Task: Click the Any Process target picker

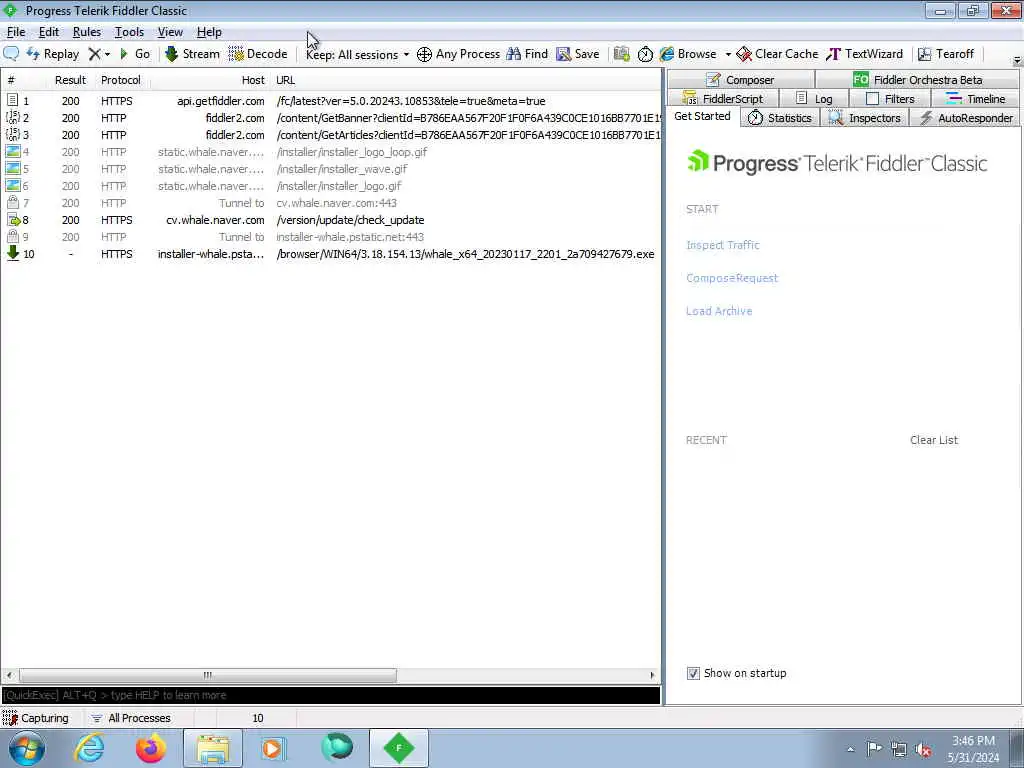Action: coord(458,54)
